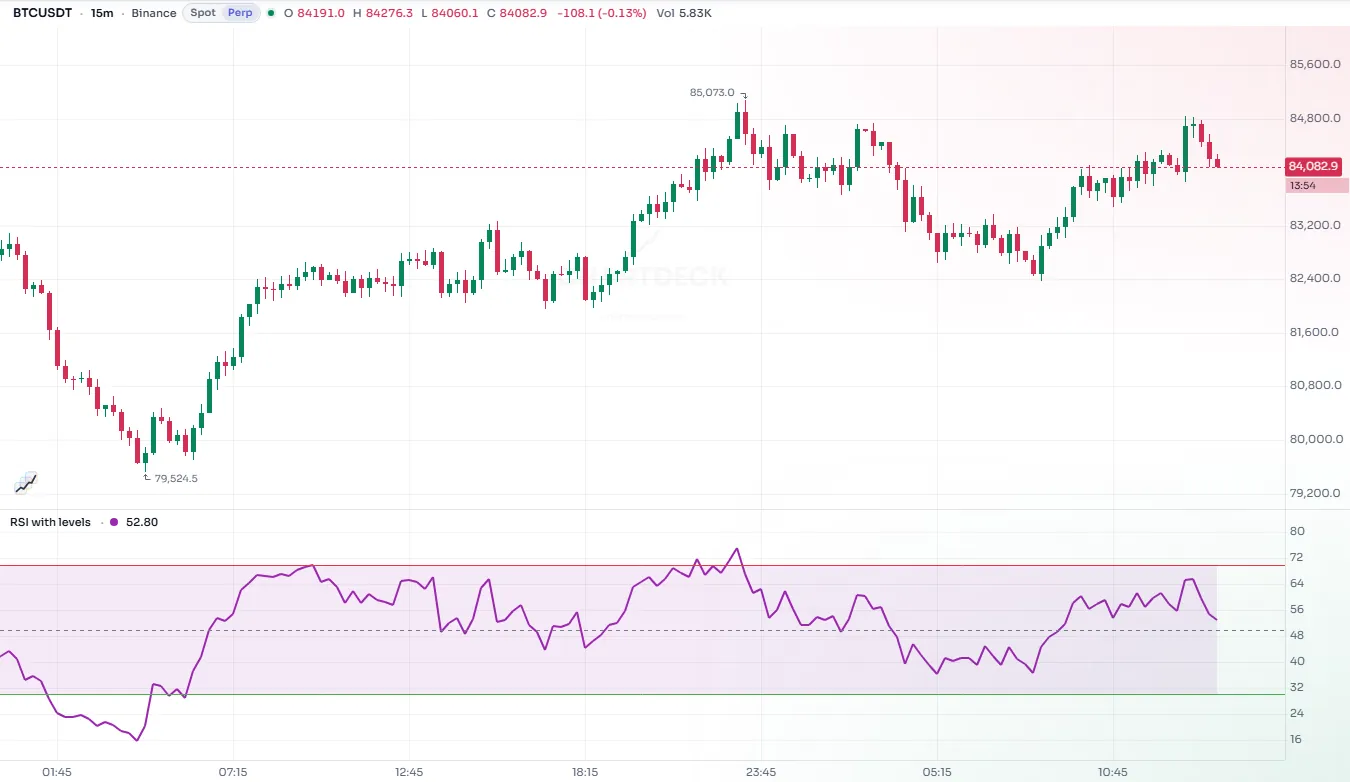Switch market type to Perp
Viewport: 1350px width, 782px height.
tap(240, 13)
